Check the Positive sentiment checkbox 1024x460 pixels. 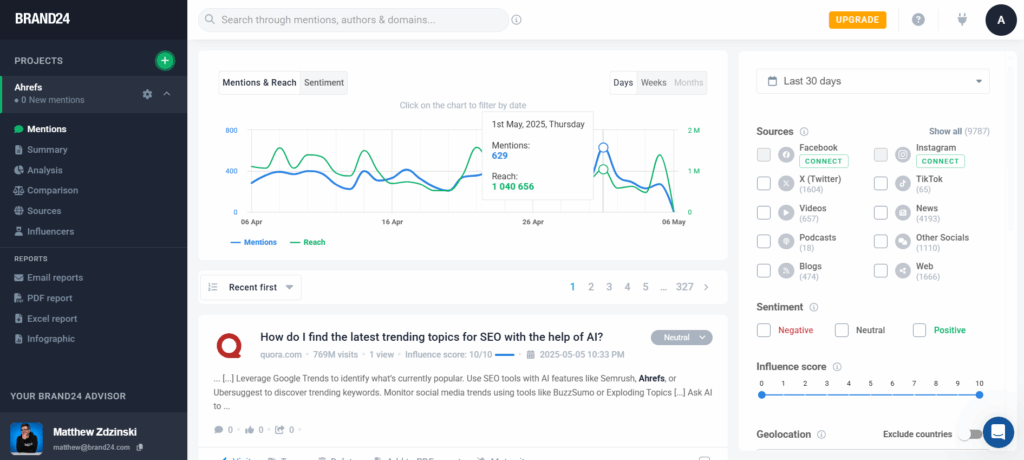click(x=920, y=330)
